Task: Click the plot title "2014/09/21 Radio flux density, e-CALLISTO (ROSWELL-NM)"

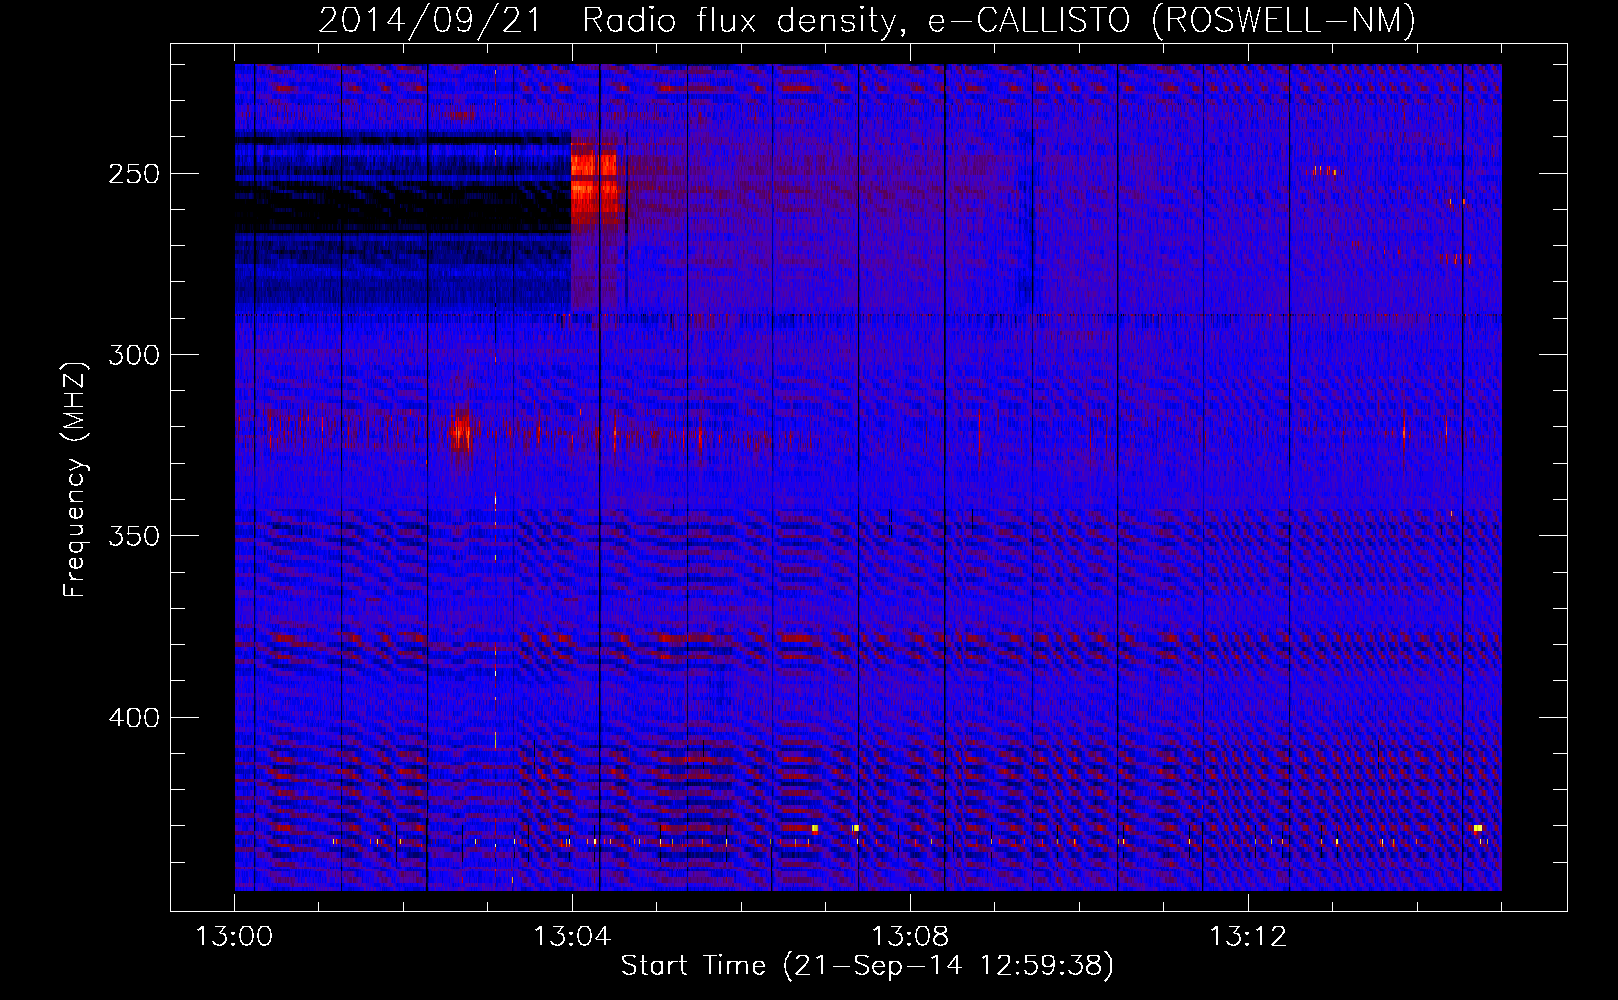Action: (867, 20)
